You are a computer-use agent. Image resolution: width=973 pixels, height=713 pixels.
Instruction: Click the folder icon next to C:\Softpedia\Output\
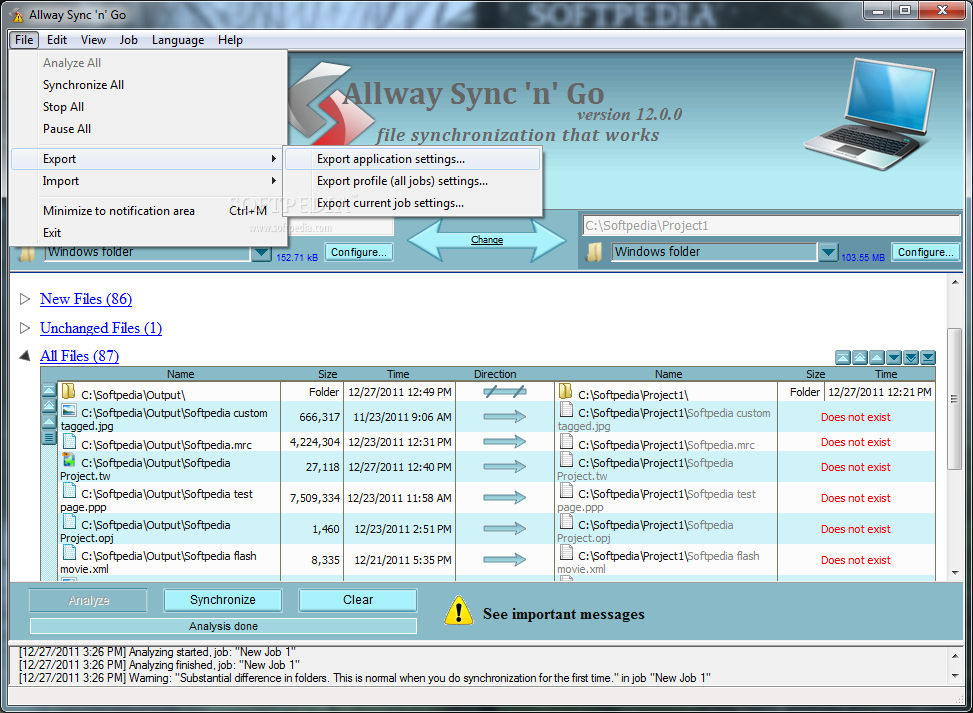coord(68,392)
